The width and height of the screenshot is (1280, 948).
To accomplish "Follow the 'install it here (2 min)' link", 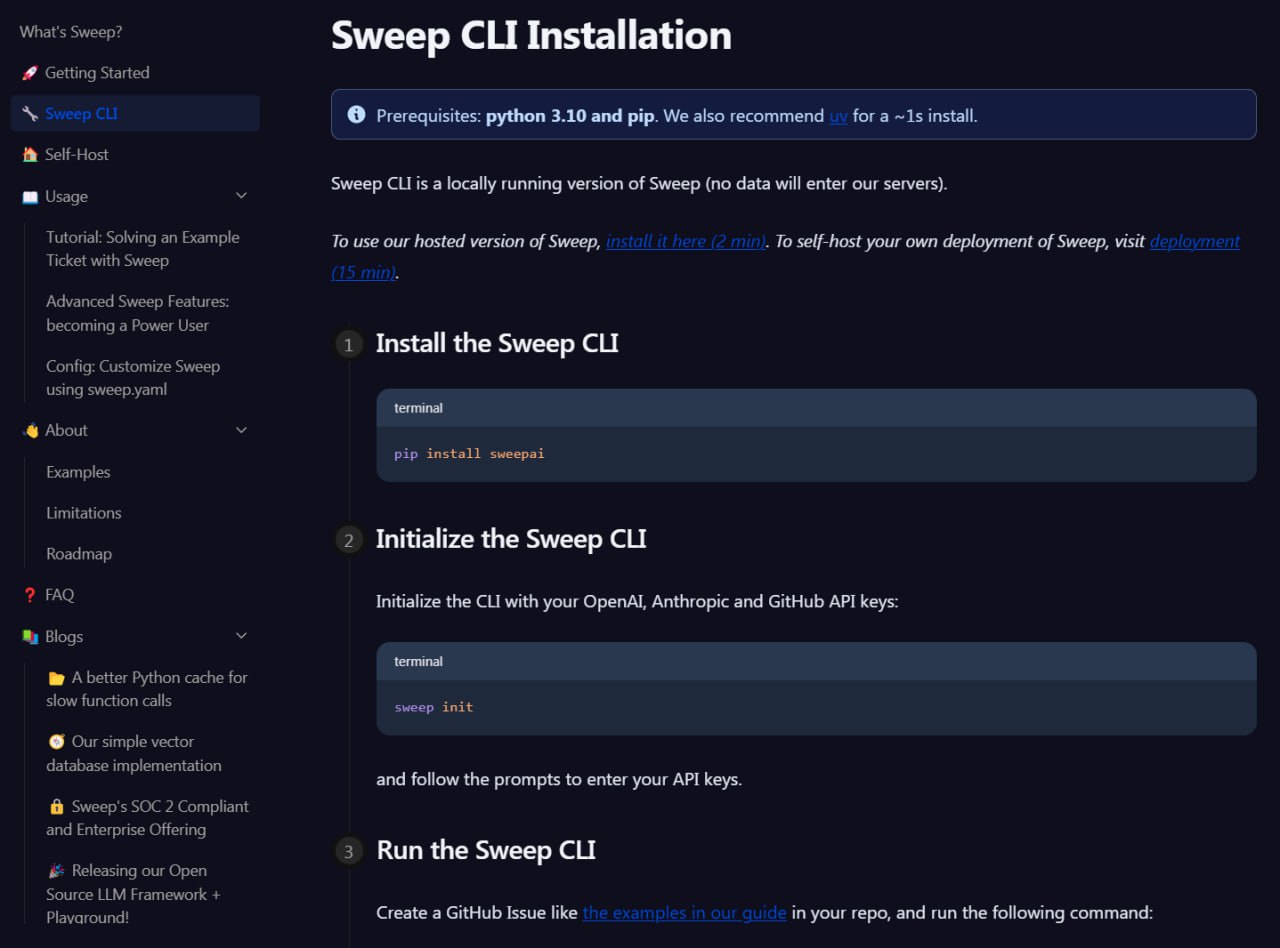I will [686, 241].
